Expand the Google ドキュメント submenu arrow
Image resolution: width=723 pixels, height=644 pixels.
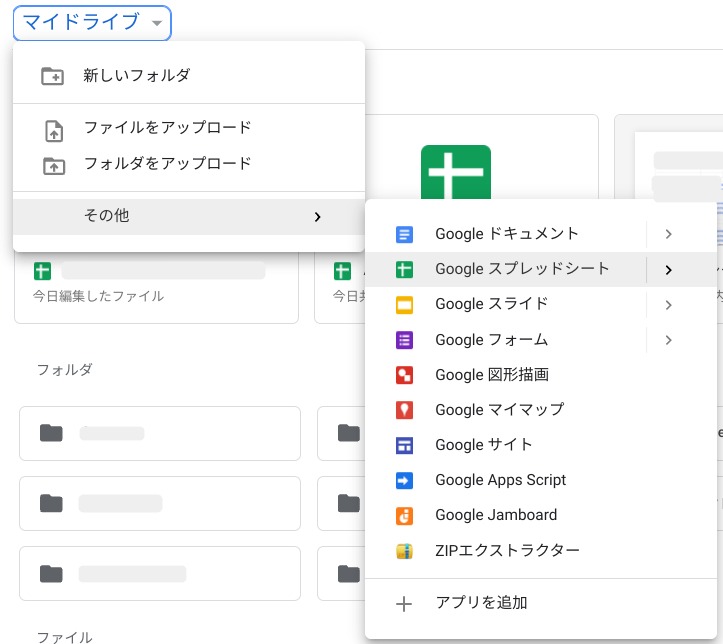(x=668, y=234)
